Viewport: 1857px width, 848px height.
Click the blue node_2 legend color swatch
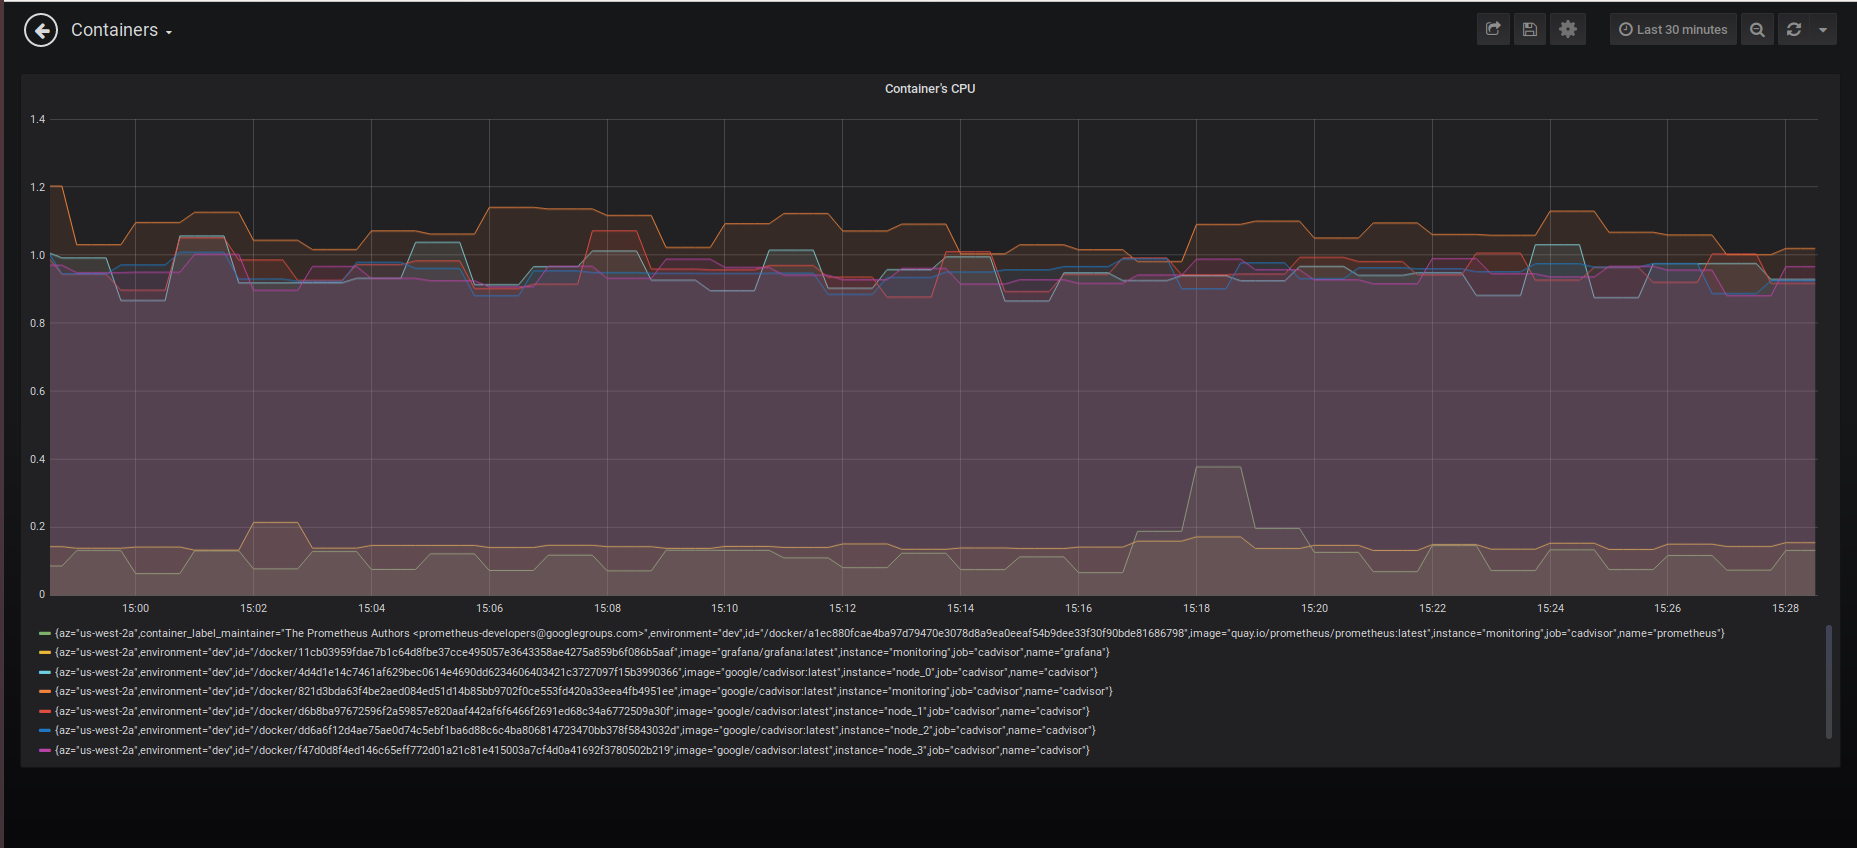45,730
